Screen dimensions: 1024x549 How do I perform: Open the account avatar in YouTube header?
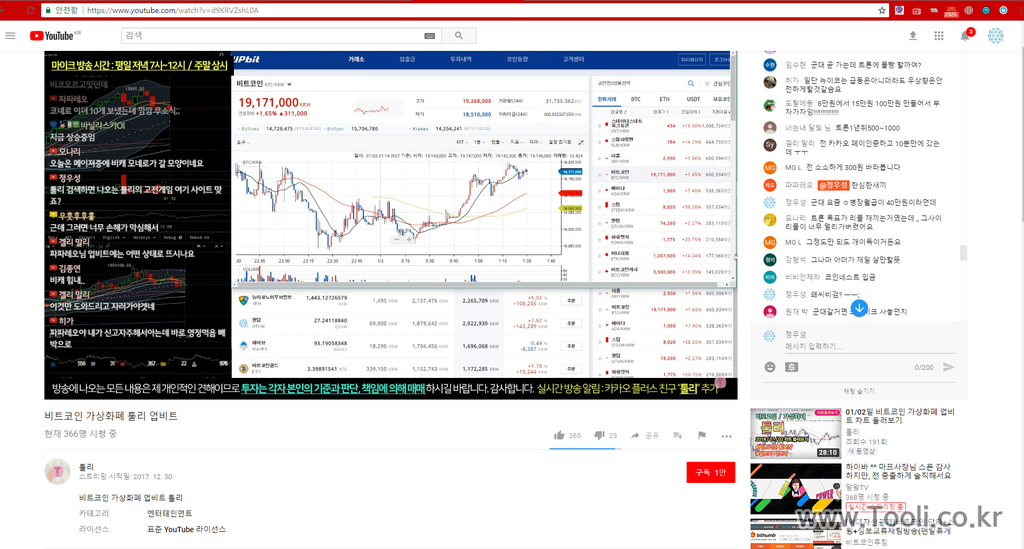(995, 36)
